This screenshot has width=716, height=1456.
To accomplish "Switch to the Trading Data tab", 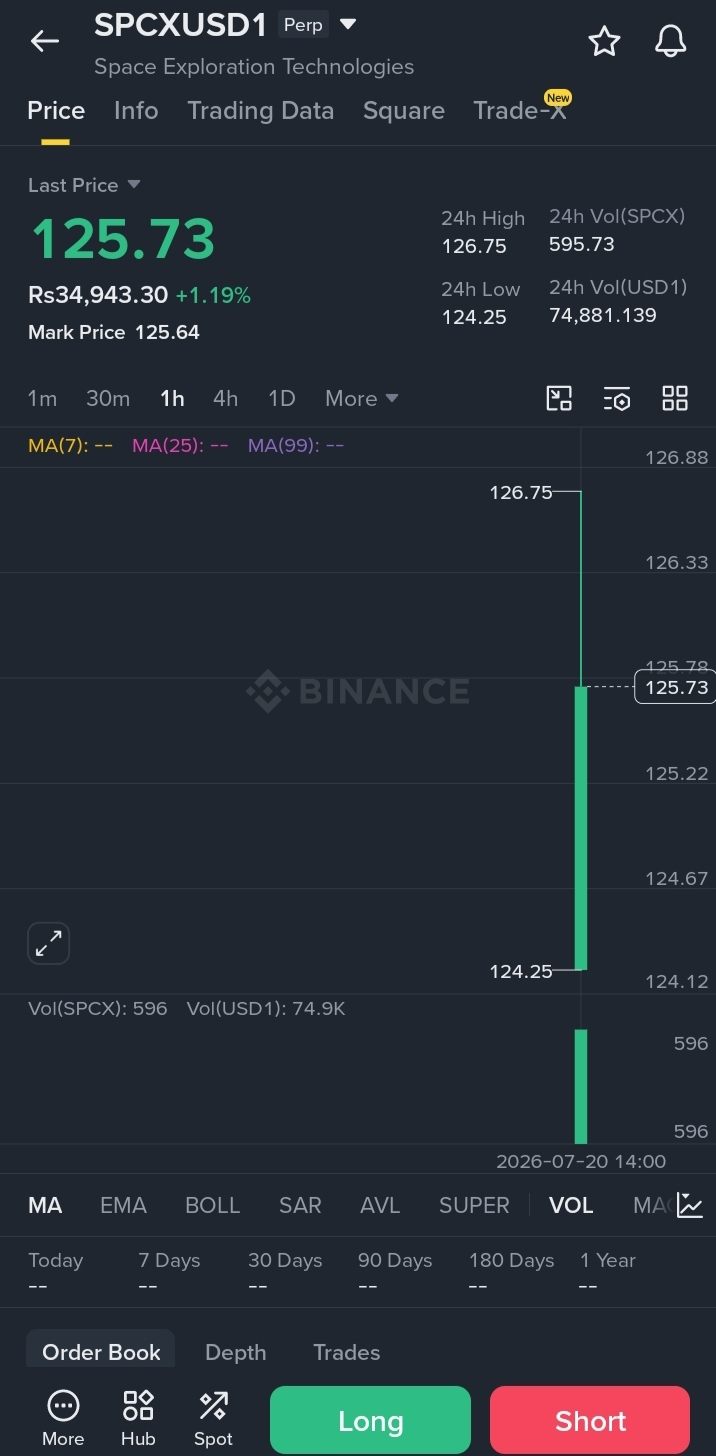I will point(261,110).
